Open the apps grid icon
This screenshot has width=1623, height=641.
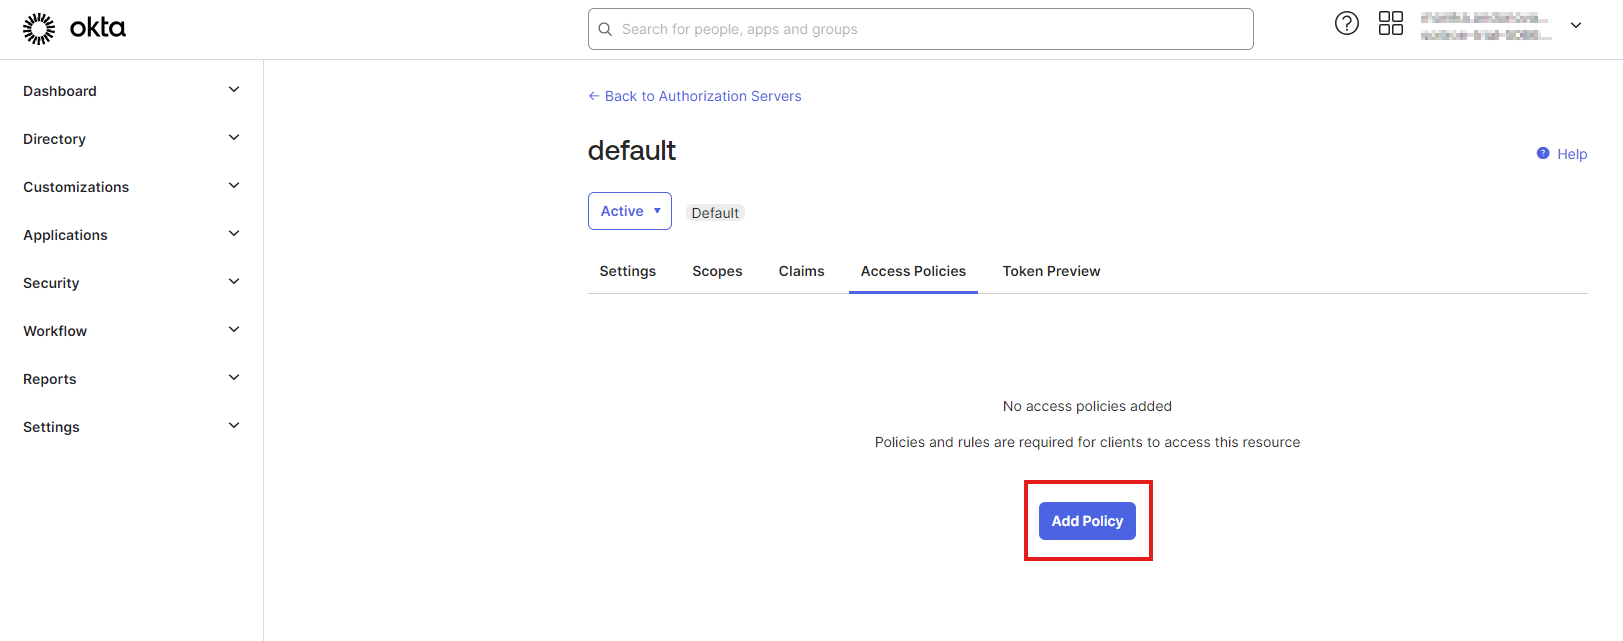click(x=1390, y=23)
